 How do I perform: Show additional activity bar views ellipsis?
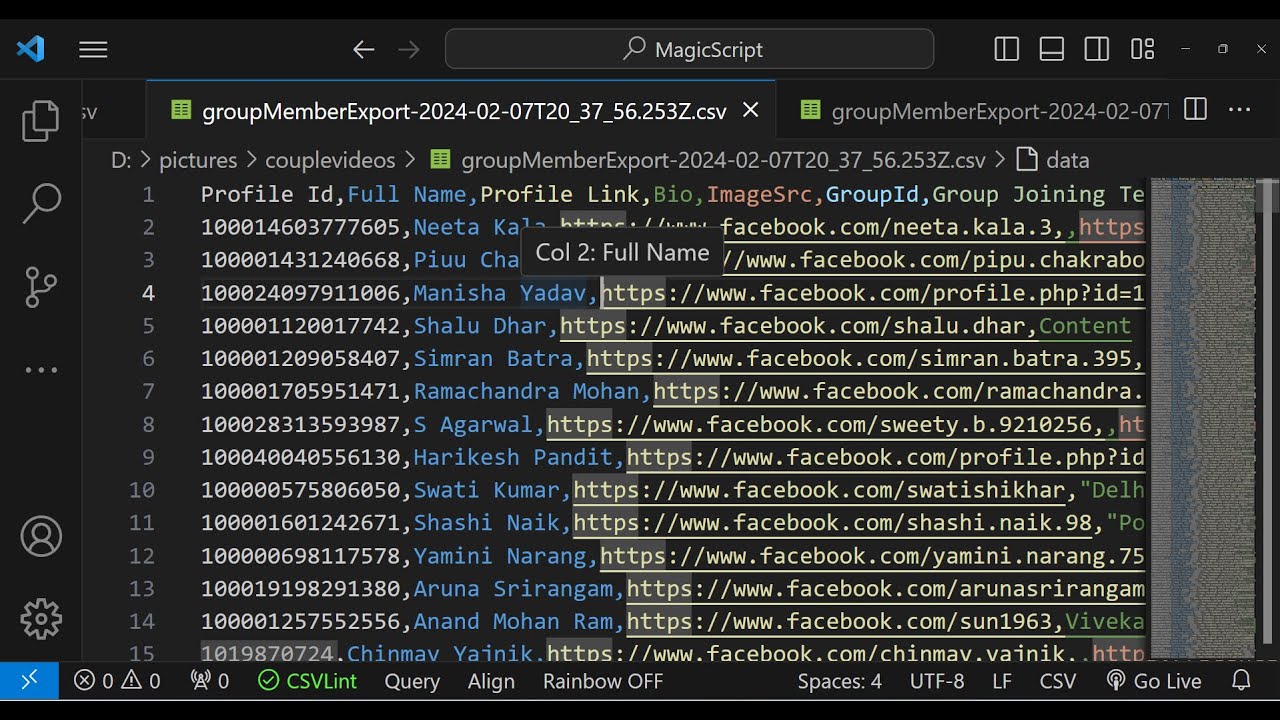(41, 370)
